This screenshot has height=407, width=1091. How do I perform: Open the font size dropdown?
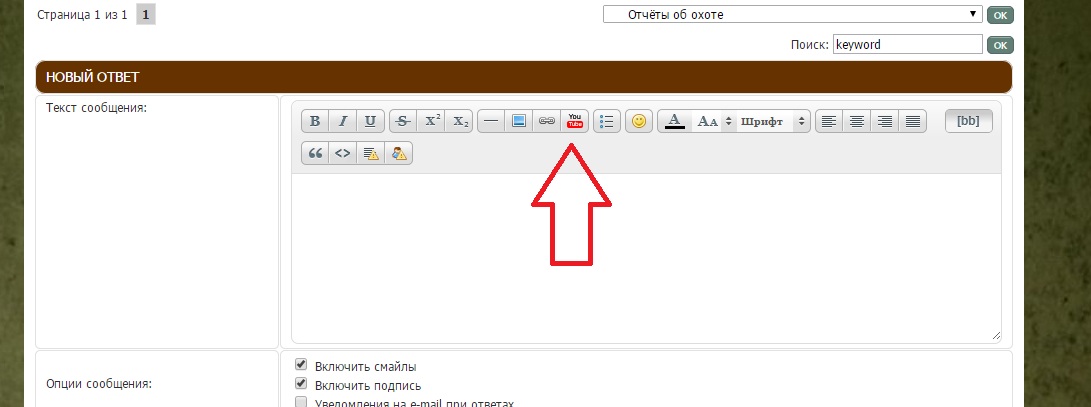[x=714, y=121]
